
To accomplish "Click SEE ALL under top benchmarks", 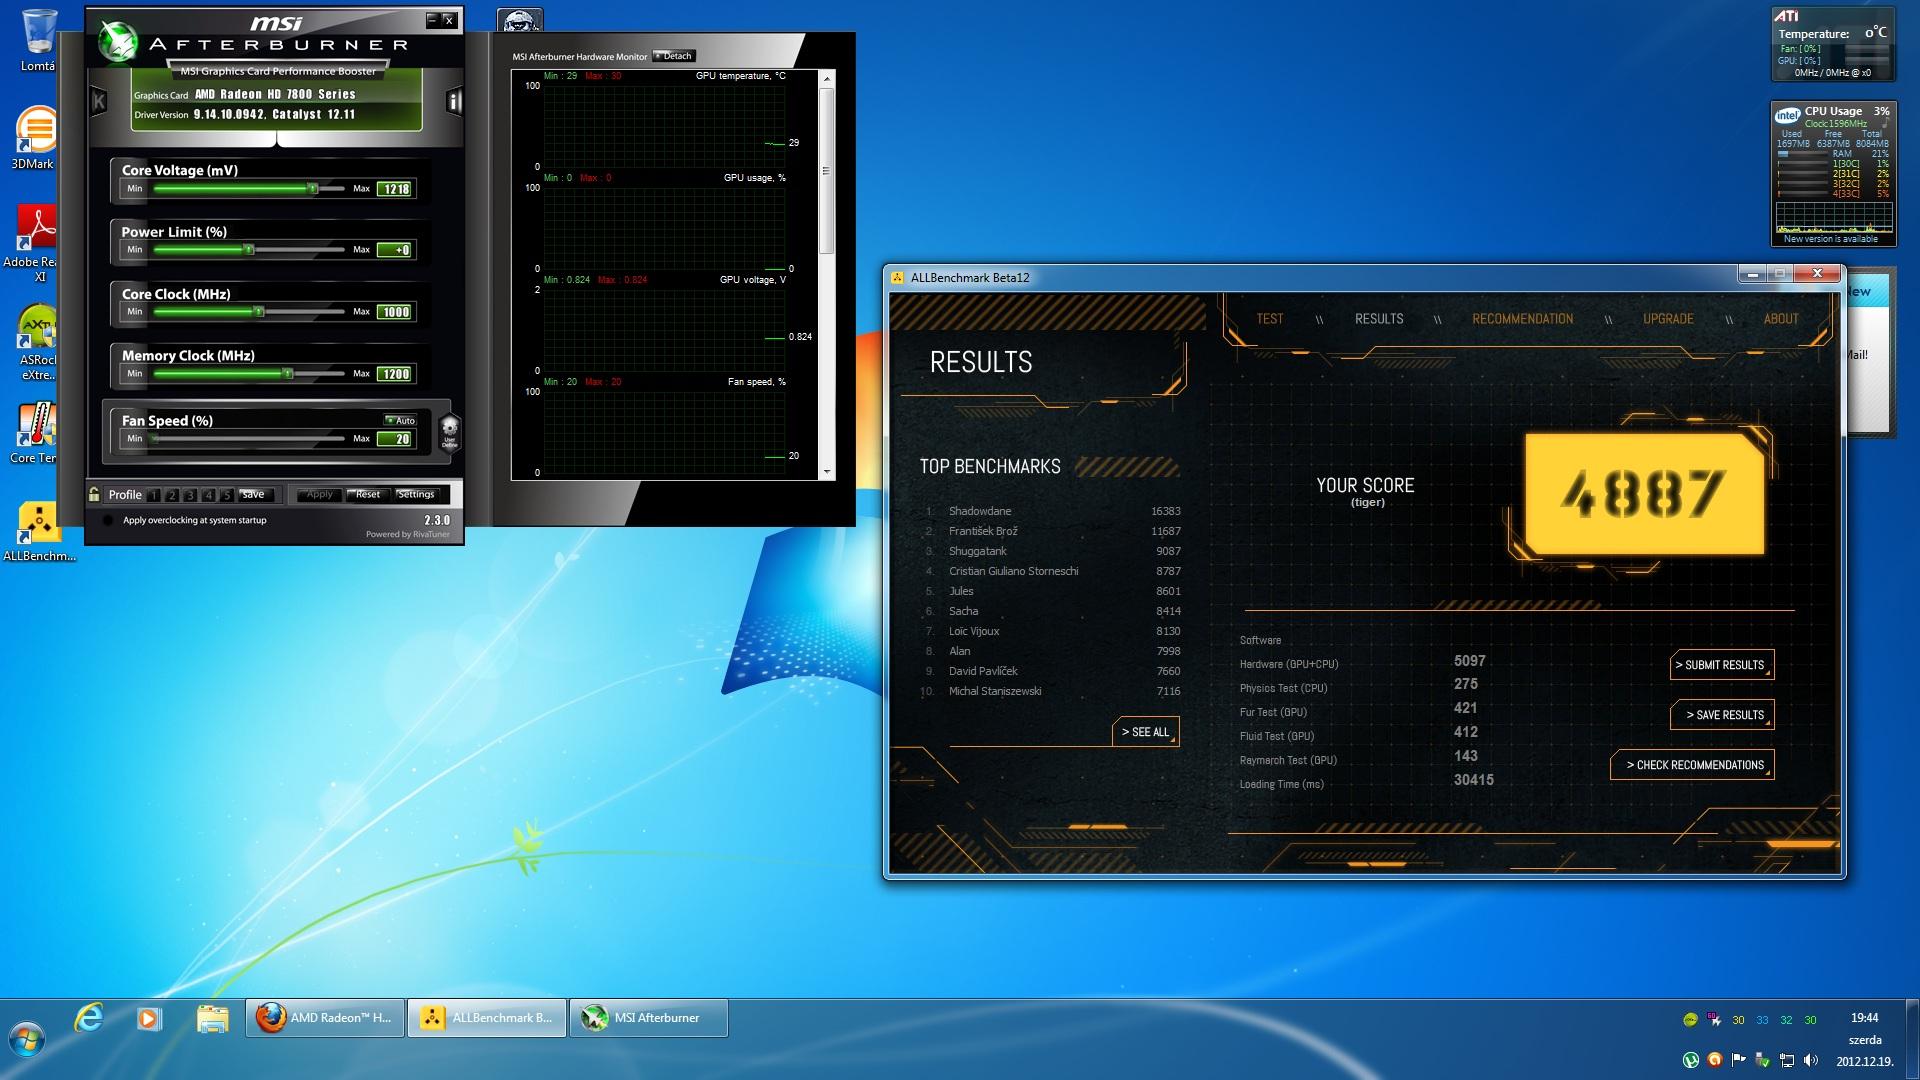I will point(1145,732).
